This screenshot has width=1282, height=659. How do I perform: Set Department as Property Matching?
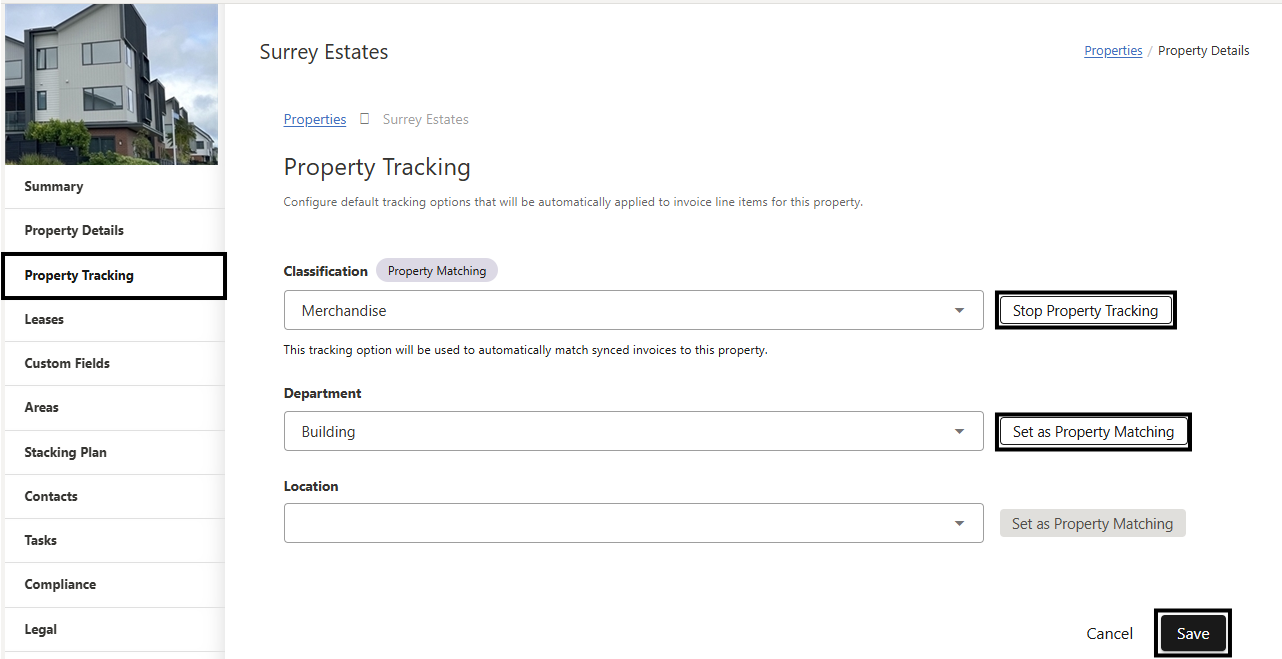pyautogui.click(x=1093, y=432)
